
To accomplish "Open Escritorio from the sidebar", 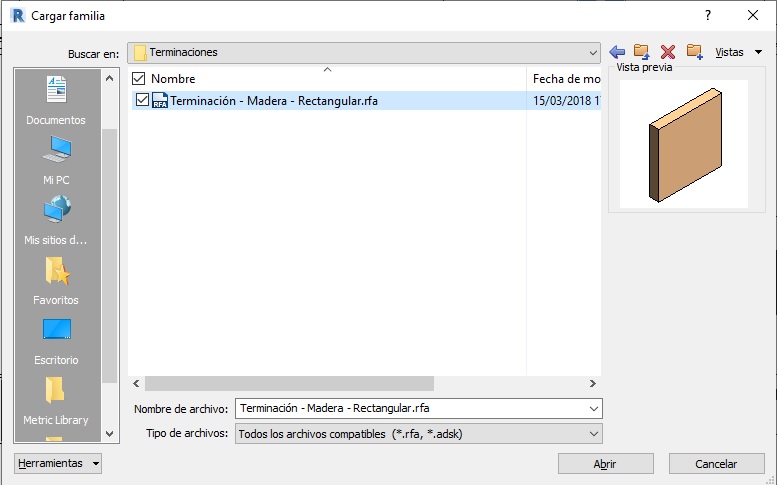I will (55, 342).
